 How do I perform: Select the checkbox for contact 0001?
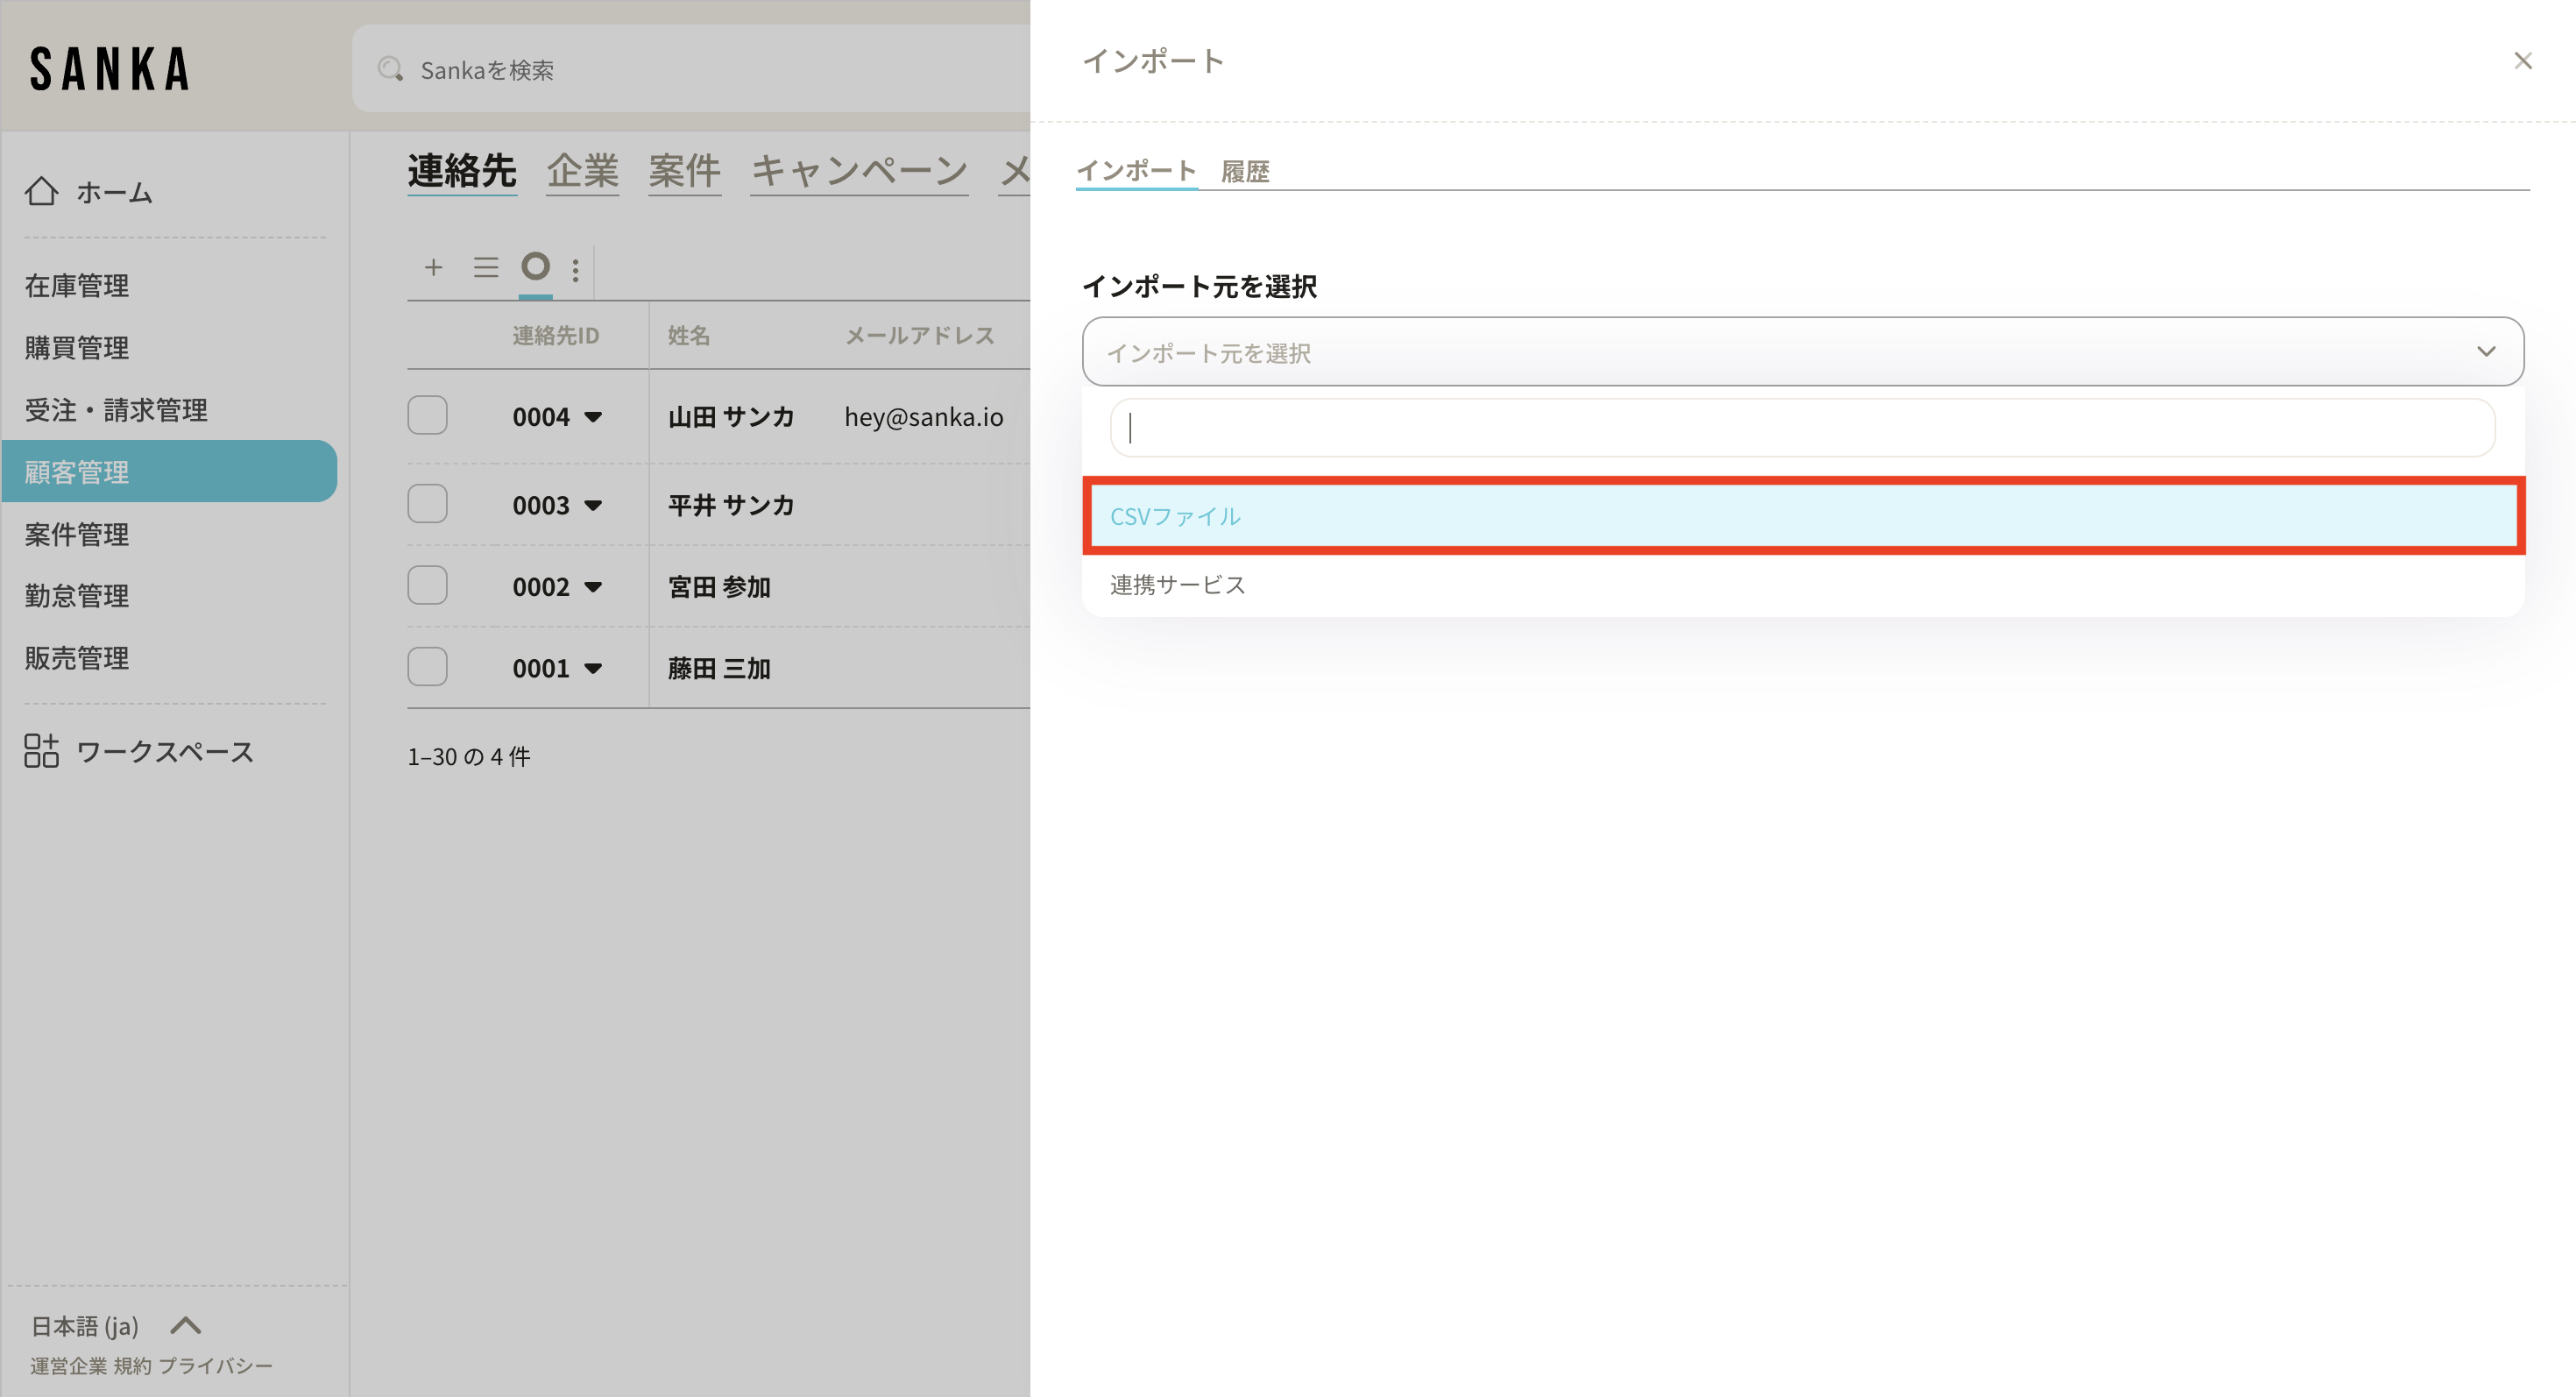coord(427,667)
